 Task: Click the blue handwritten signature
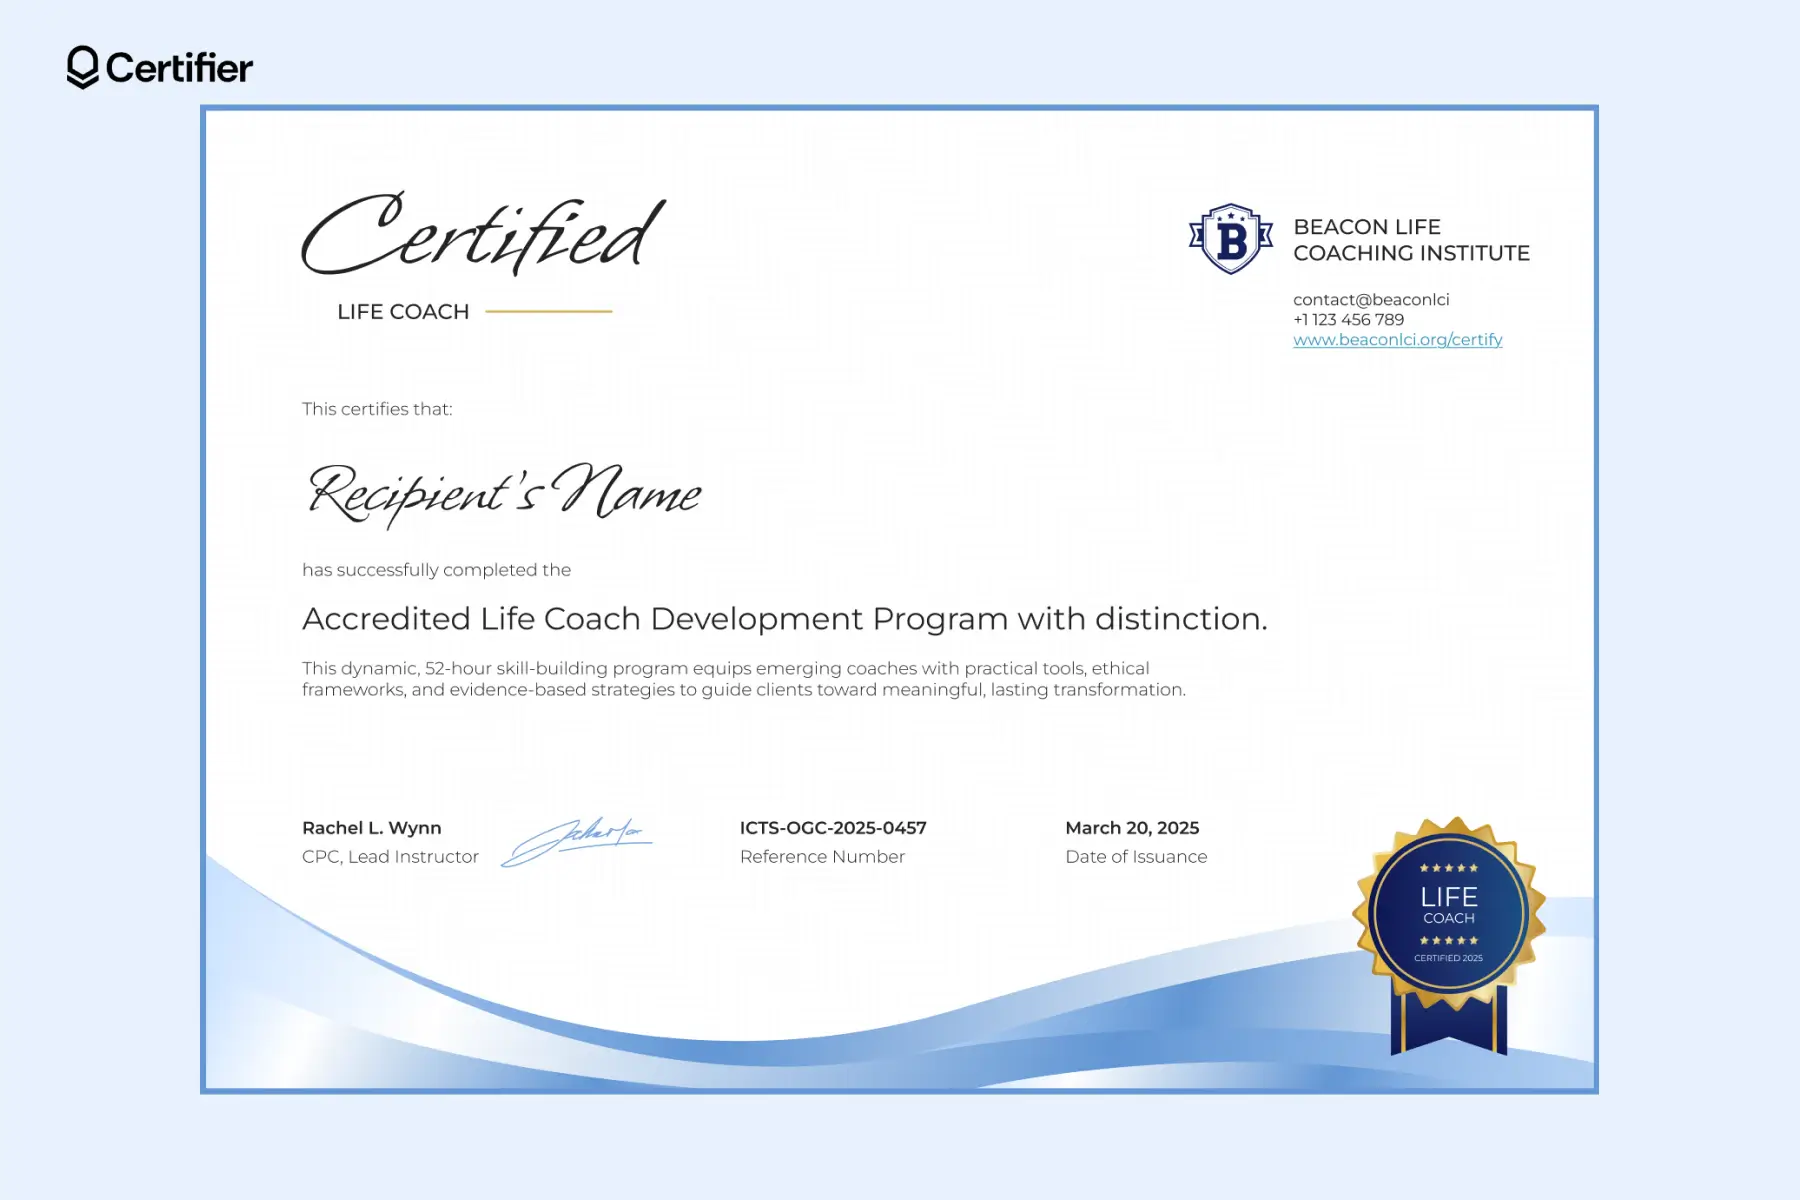577,841
